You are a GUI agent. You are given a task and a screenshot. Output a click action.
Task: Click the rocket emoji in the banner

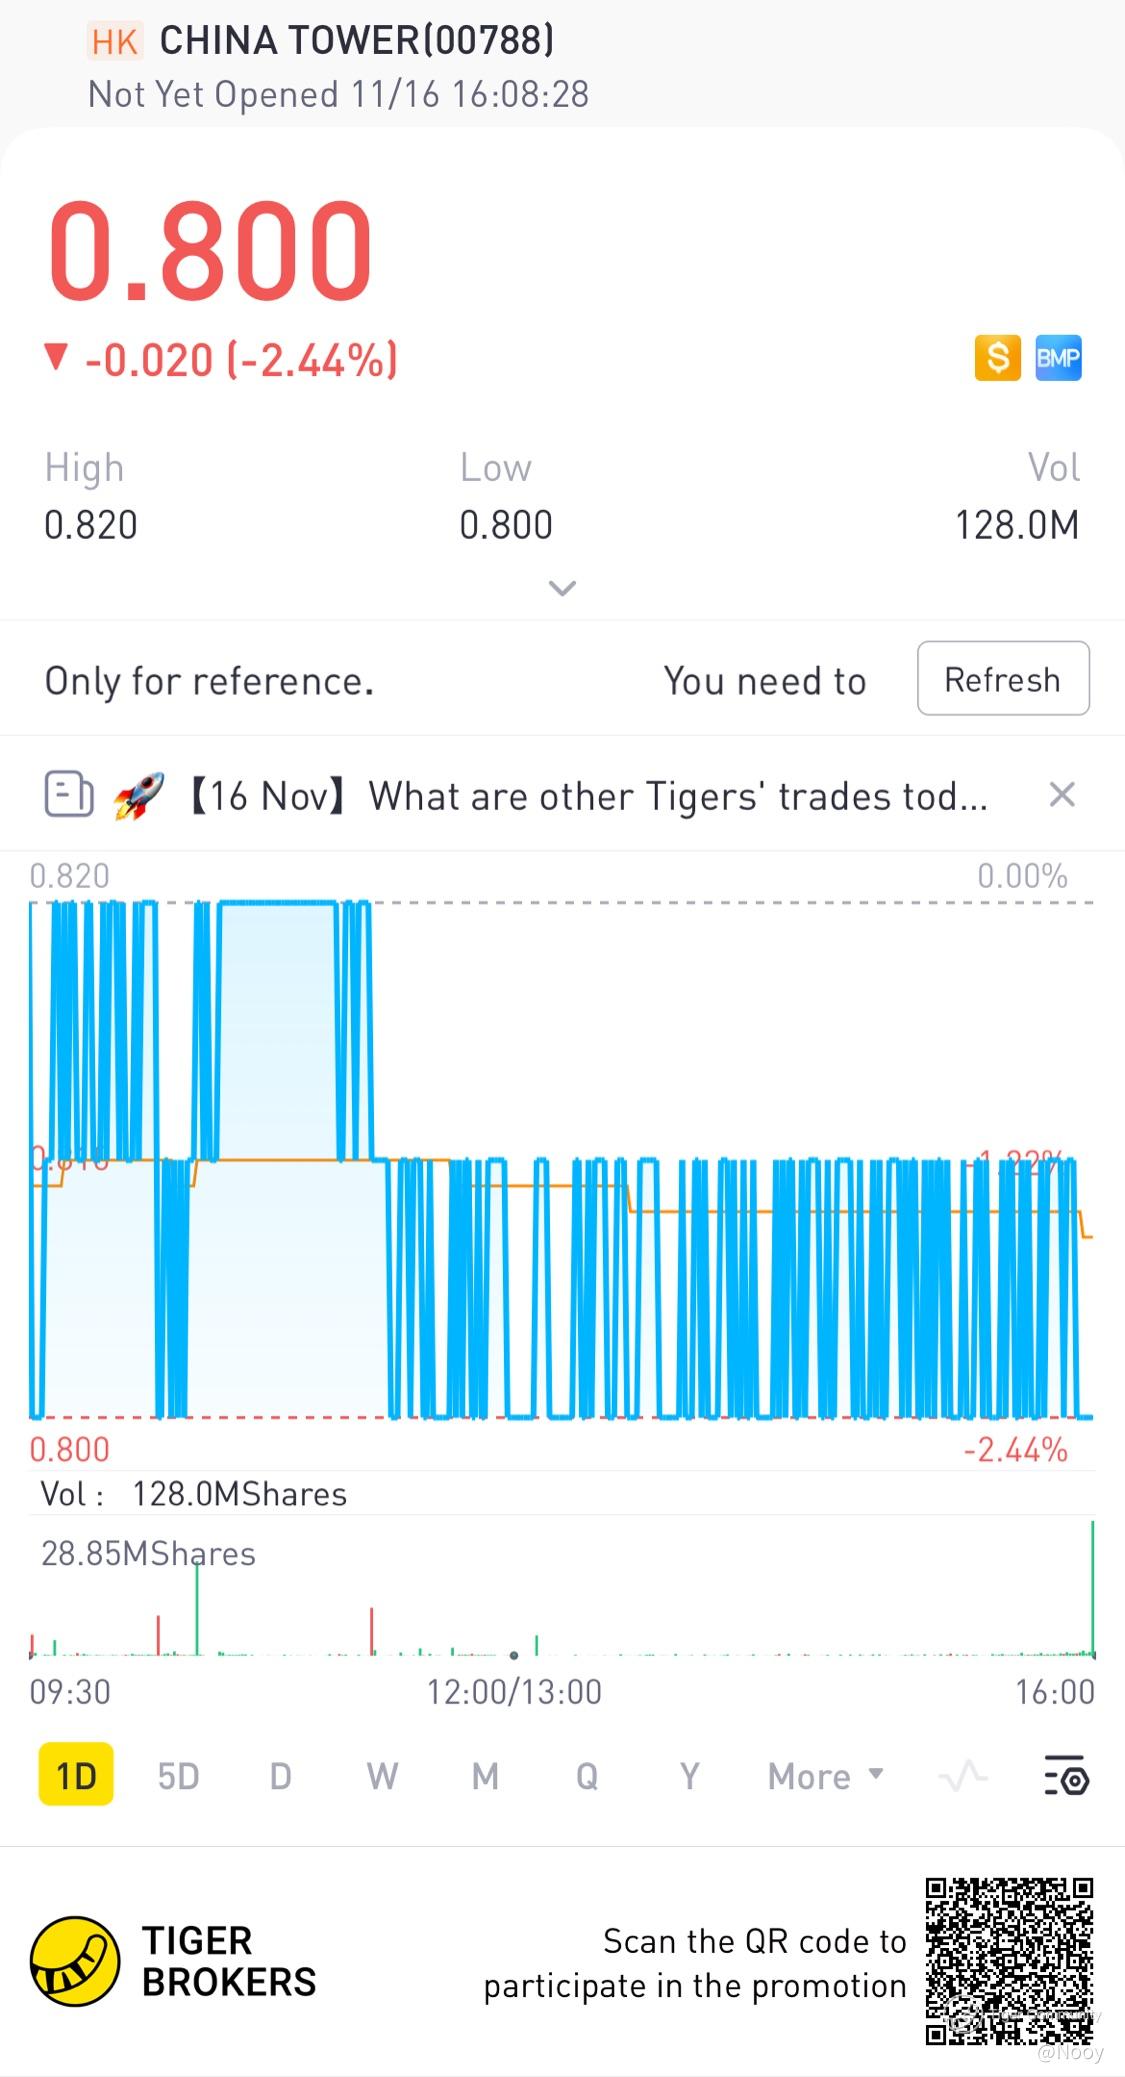138,797
